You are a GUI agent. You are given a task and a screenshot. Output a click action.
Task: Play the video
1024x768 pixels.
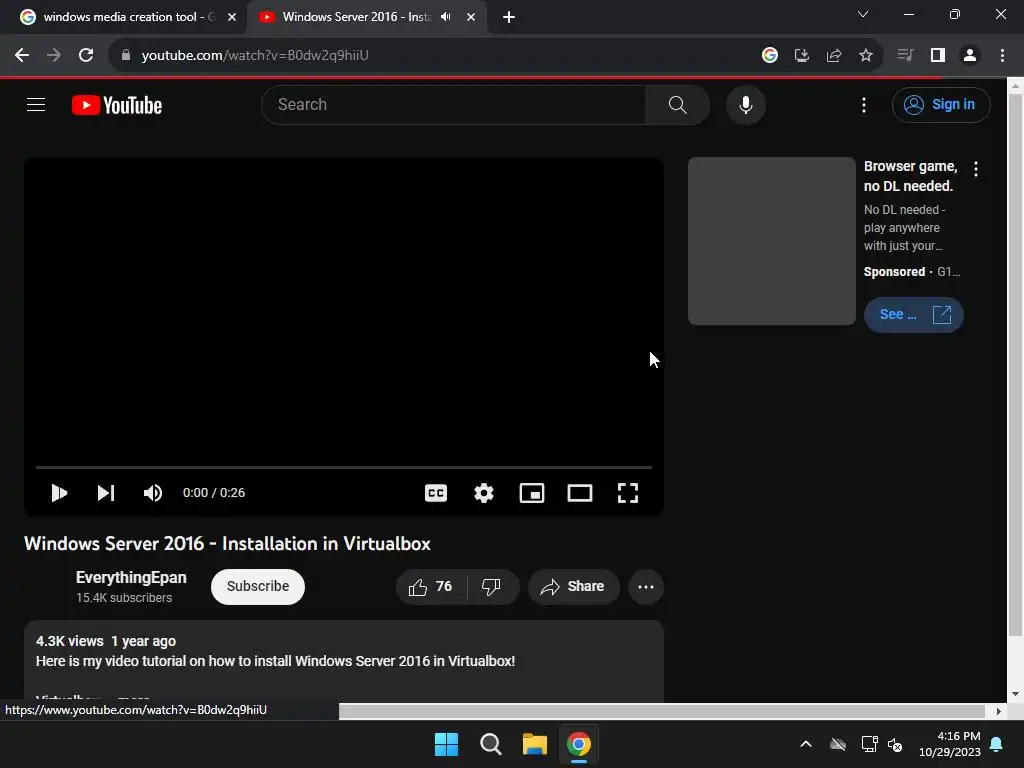[x=59, y=493]
